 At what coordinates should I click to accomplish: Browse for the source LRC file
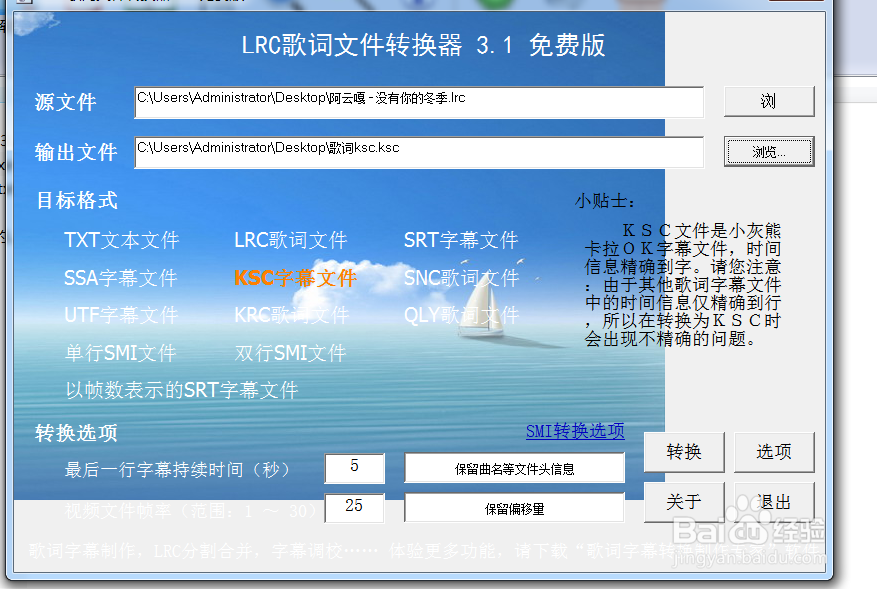[x=769, y=101]
